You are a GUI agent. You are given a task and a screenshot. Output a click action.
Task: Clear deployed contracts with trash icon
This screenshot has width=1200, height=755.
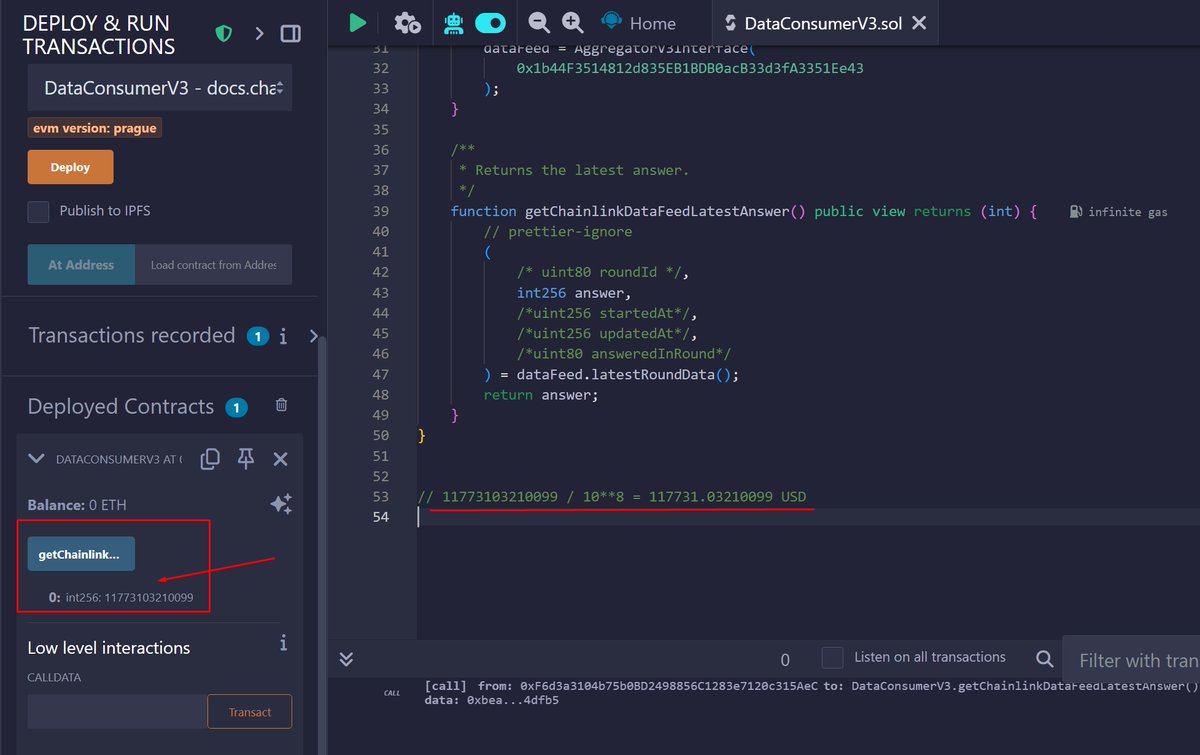[x=281, y=405]
